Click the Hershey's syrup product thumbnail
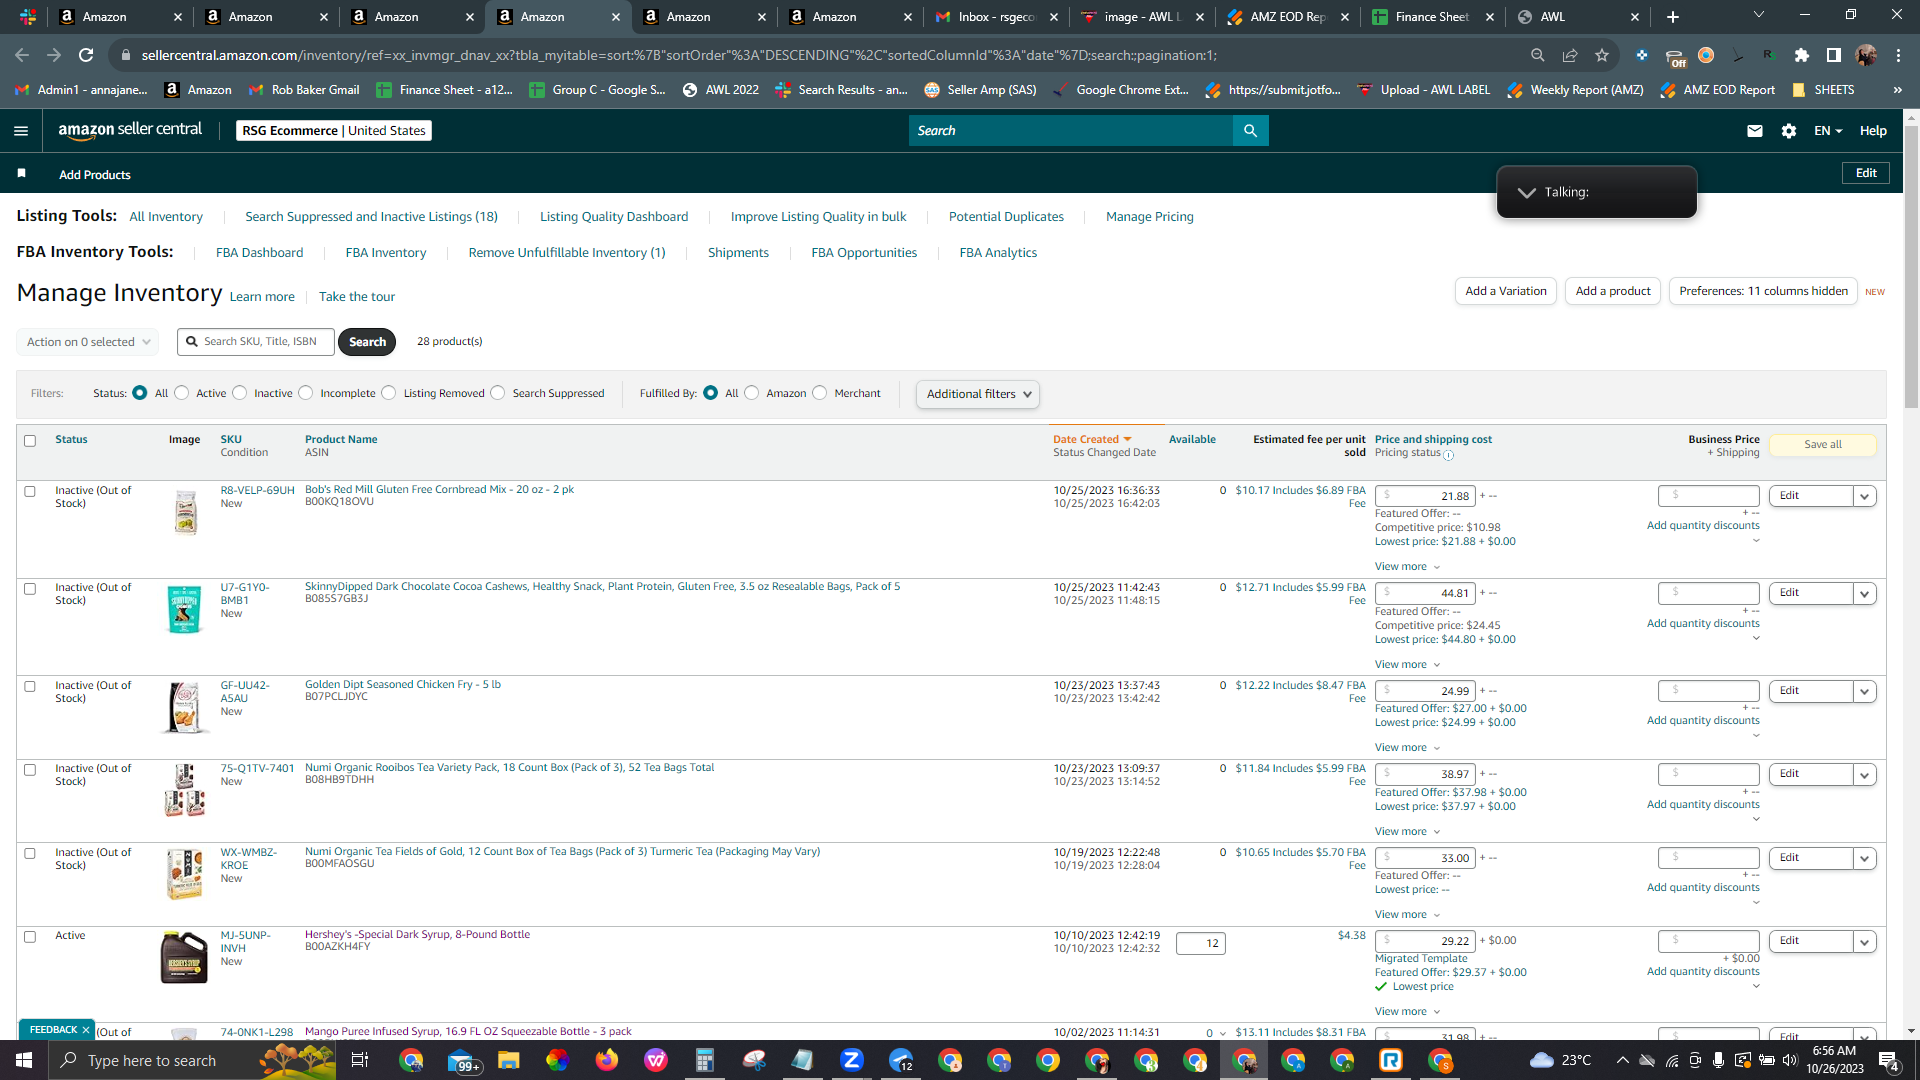1920x1080 pixels. [x=184, y=957]
